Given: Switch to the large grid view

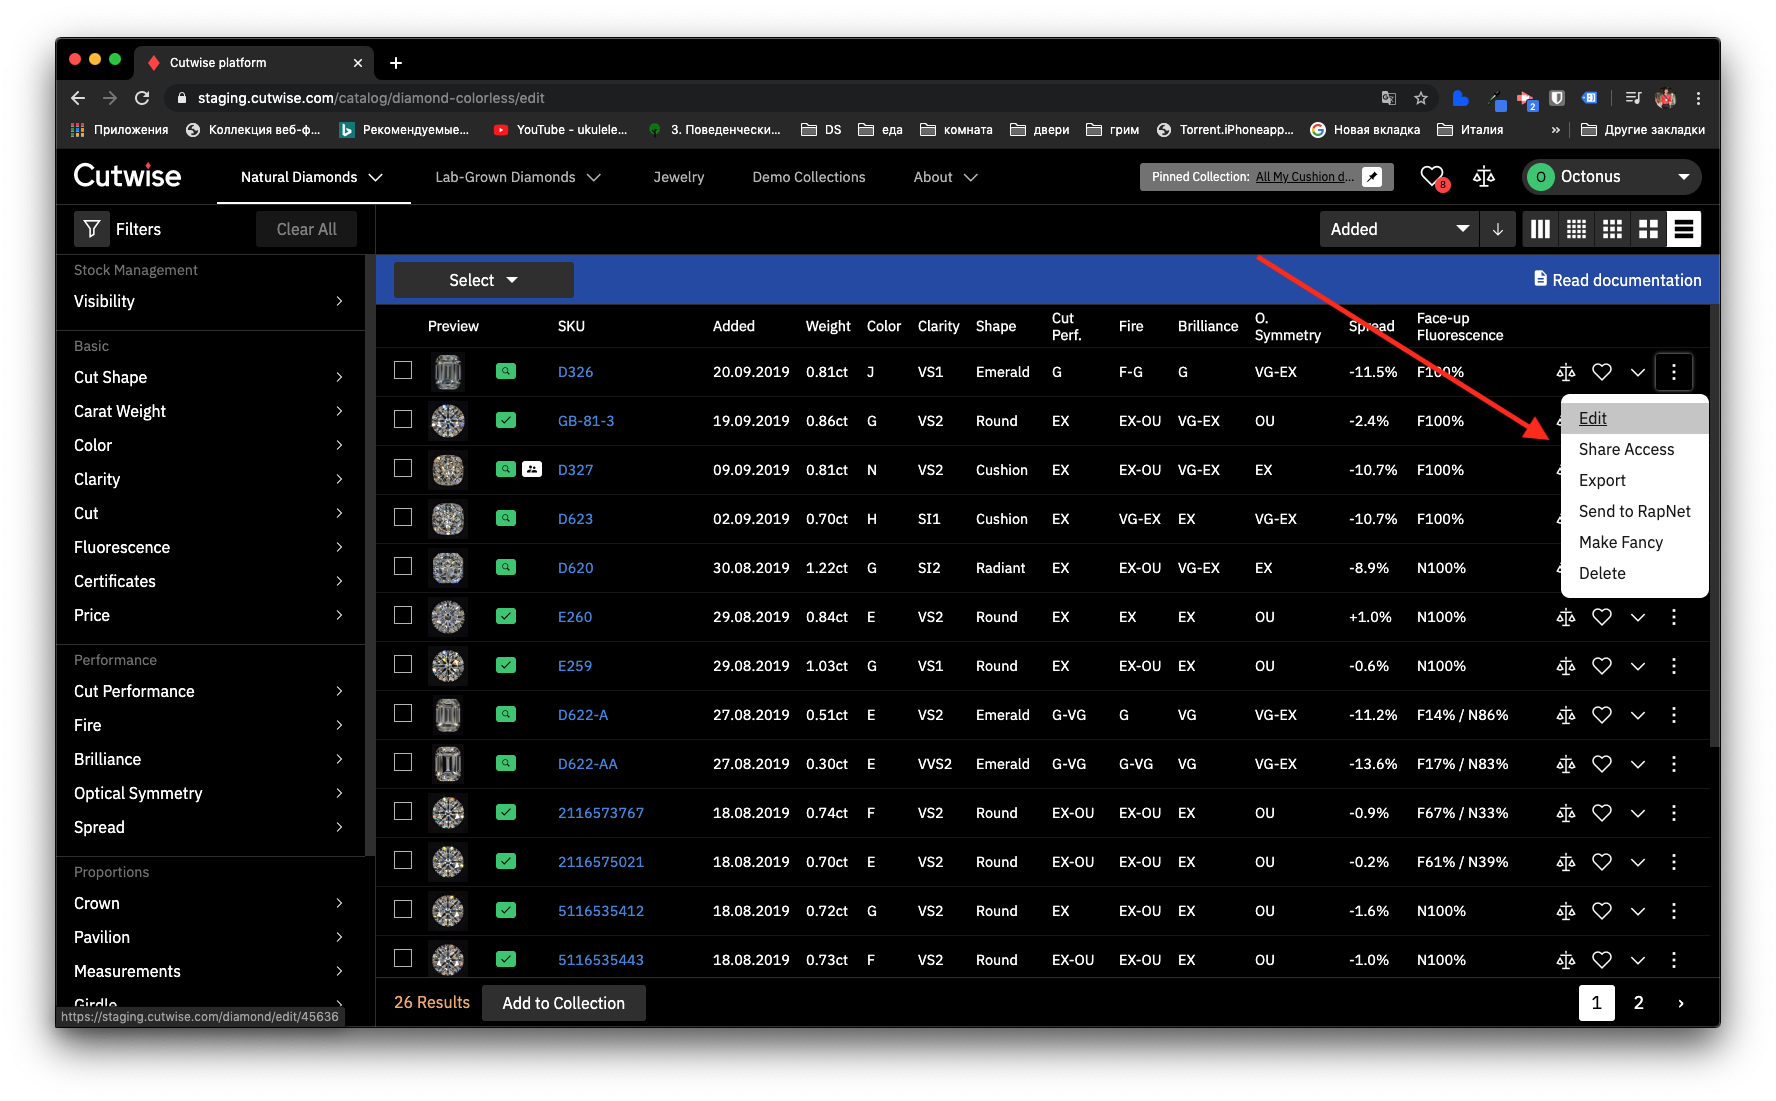Looking at the screenshot, I should pyautogui.click(x=1648, y=229).
